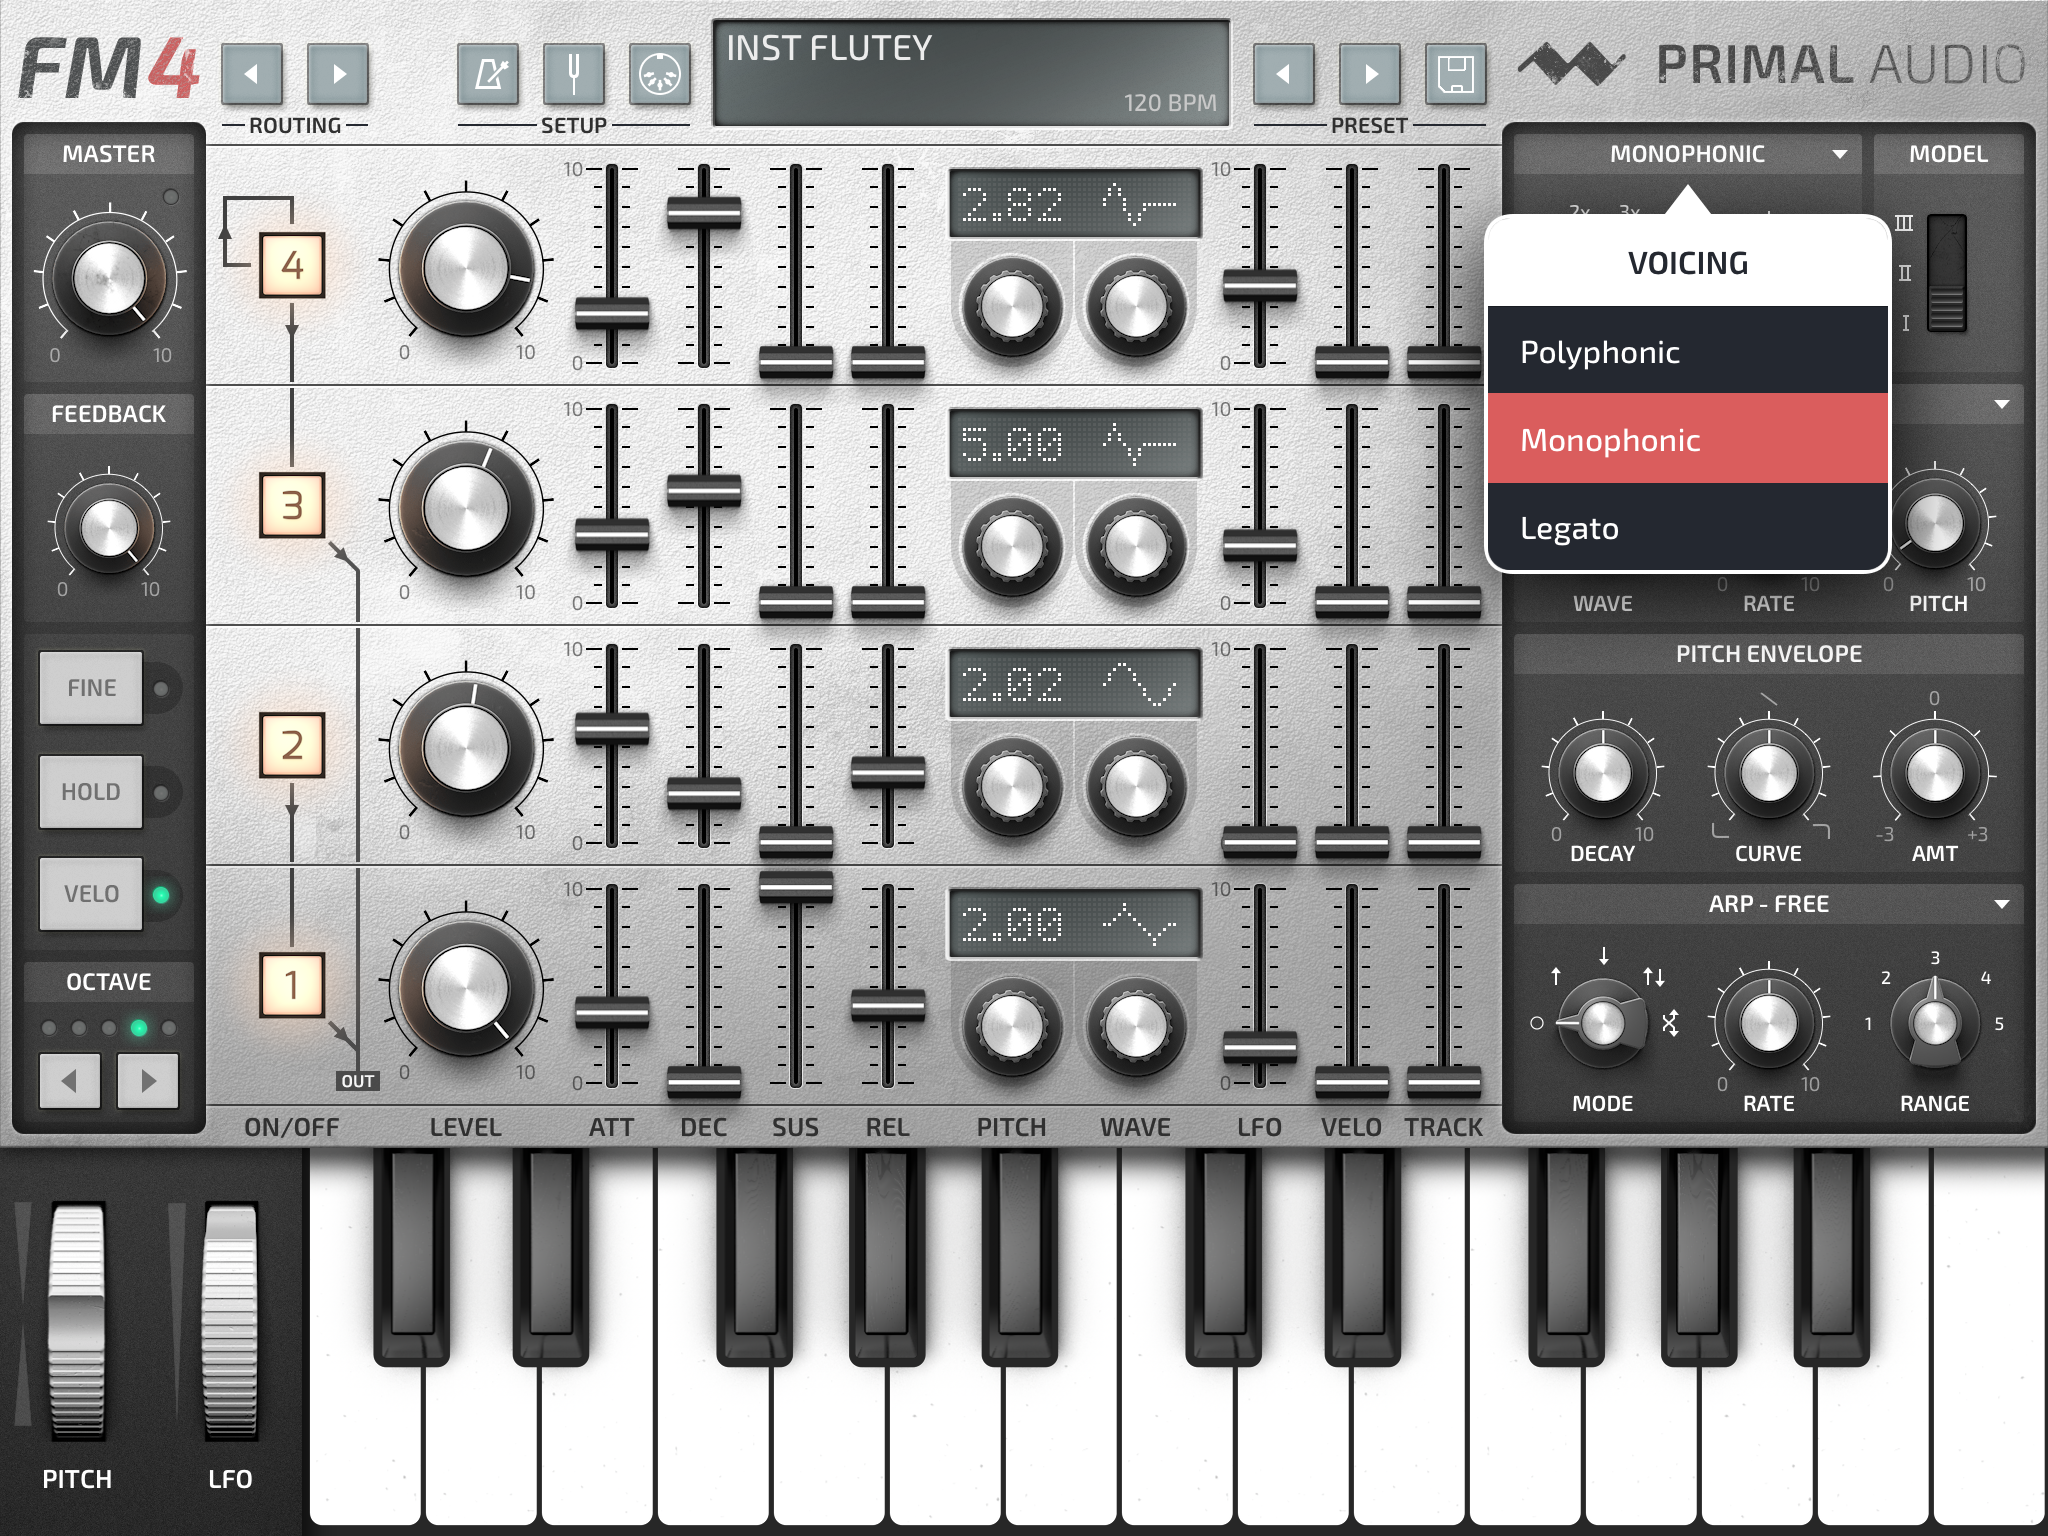Click the operator 3 waveform display
This screenshot has height=1536, width=2048.
coord(1075,444)
